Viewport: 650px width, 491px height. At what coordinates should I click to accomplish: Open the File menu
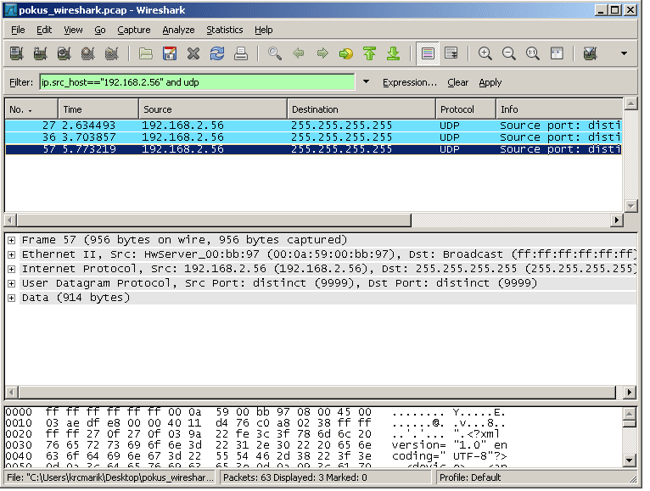tap(18, 30)
